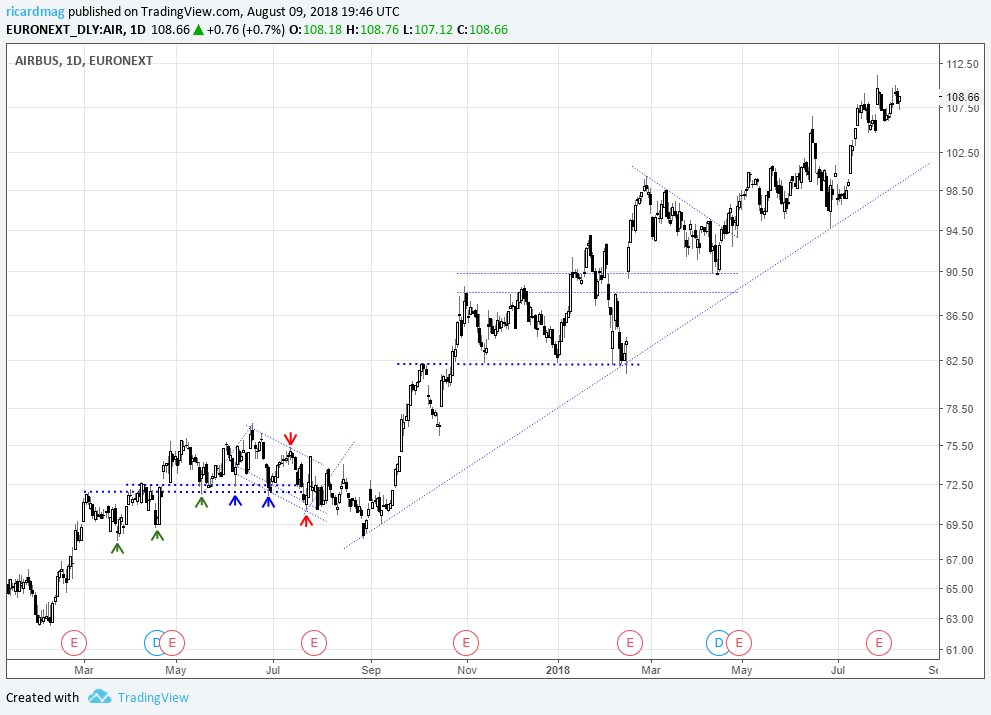Click the red down arrow on the chart
Image resolution: width=991 pixels, height=715 pixels.
[x=290, y=439]
